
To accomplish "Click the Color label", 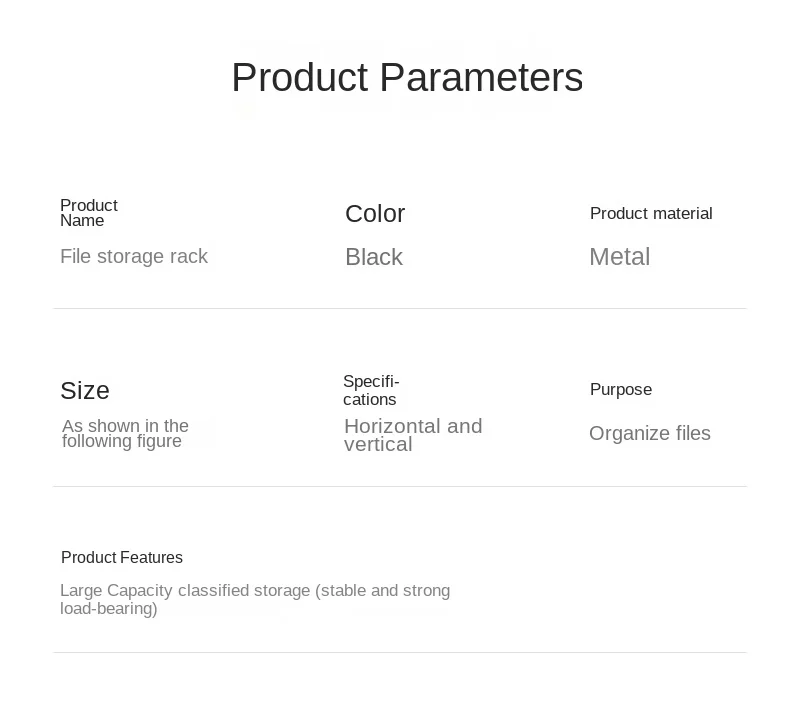I will (374, 214).
